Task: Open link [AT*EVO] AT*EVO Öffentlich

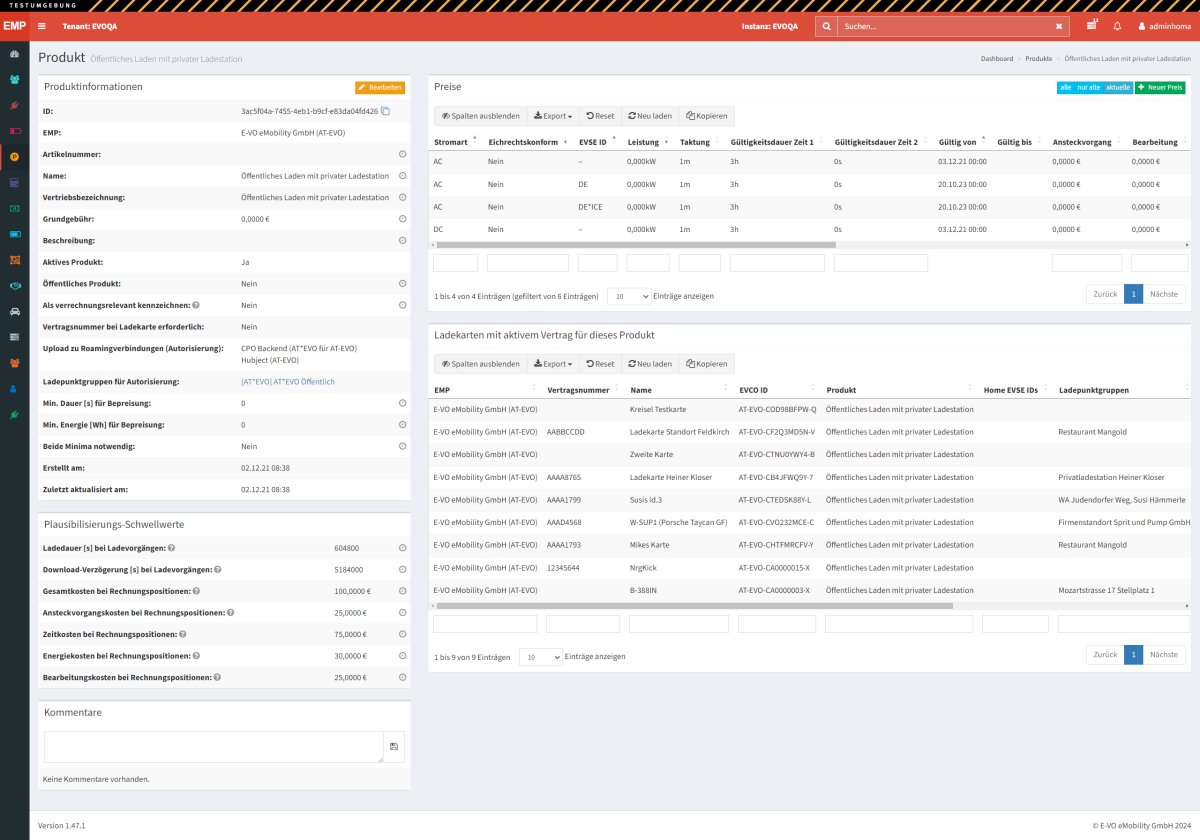Action: [288, 382]
